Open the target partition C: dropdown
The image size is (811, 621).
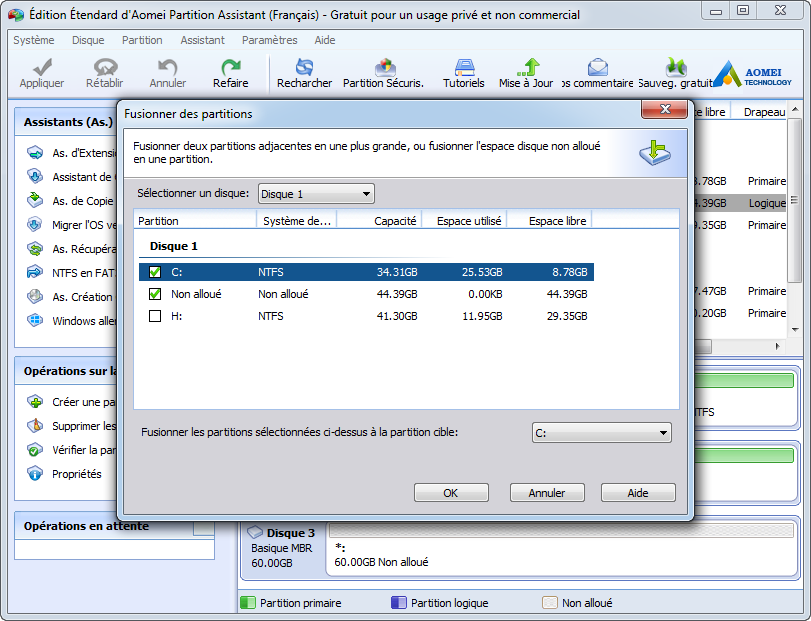pos(602,433)
